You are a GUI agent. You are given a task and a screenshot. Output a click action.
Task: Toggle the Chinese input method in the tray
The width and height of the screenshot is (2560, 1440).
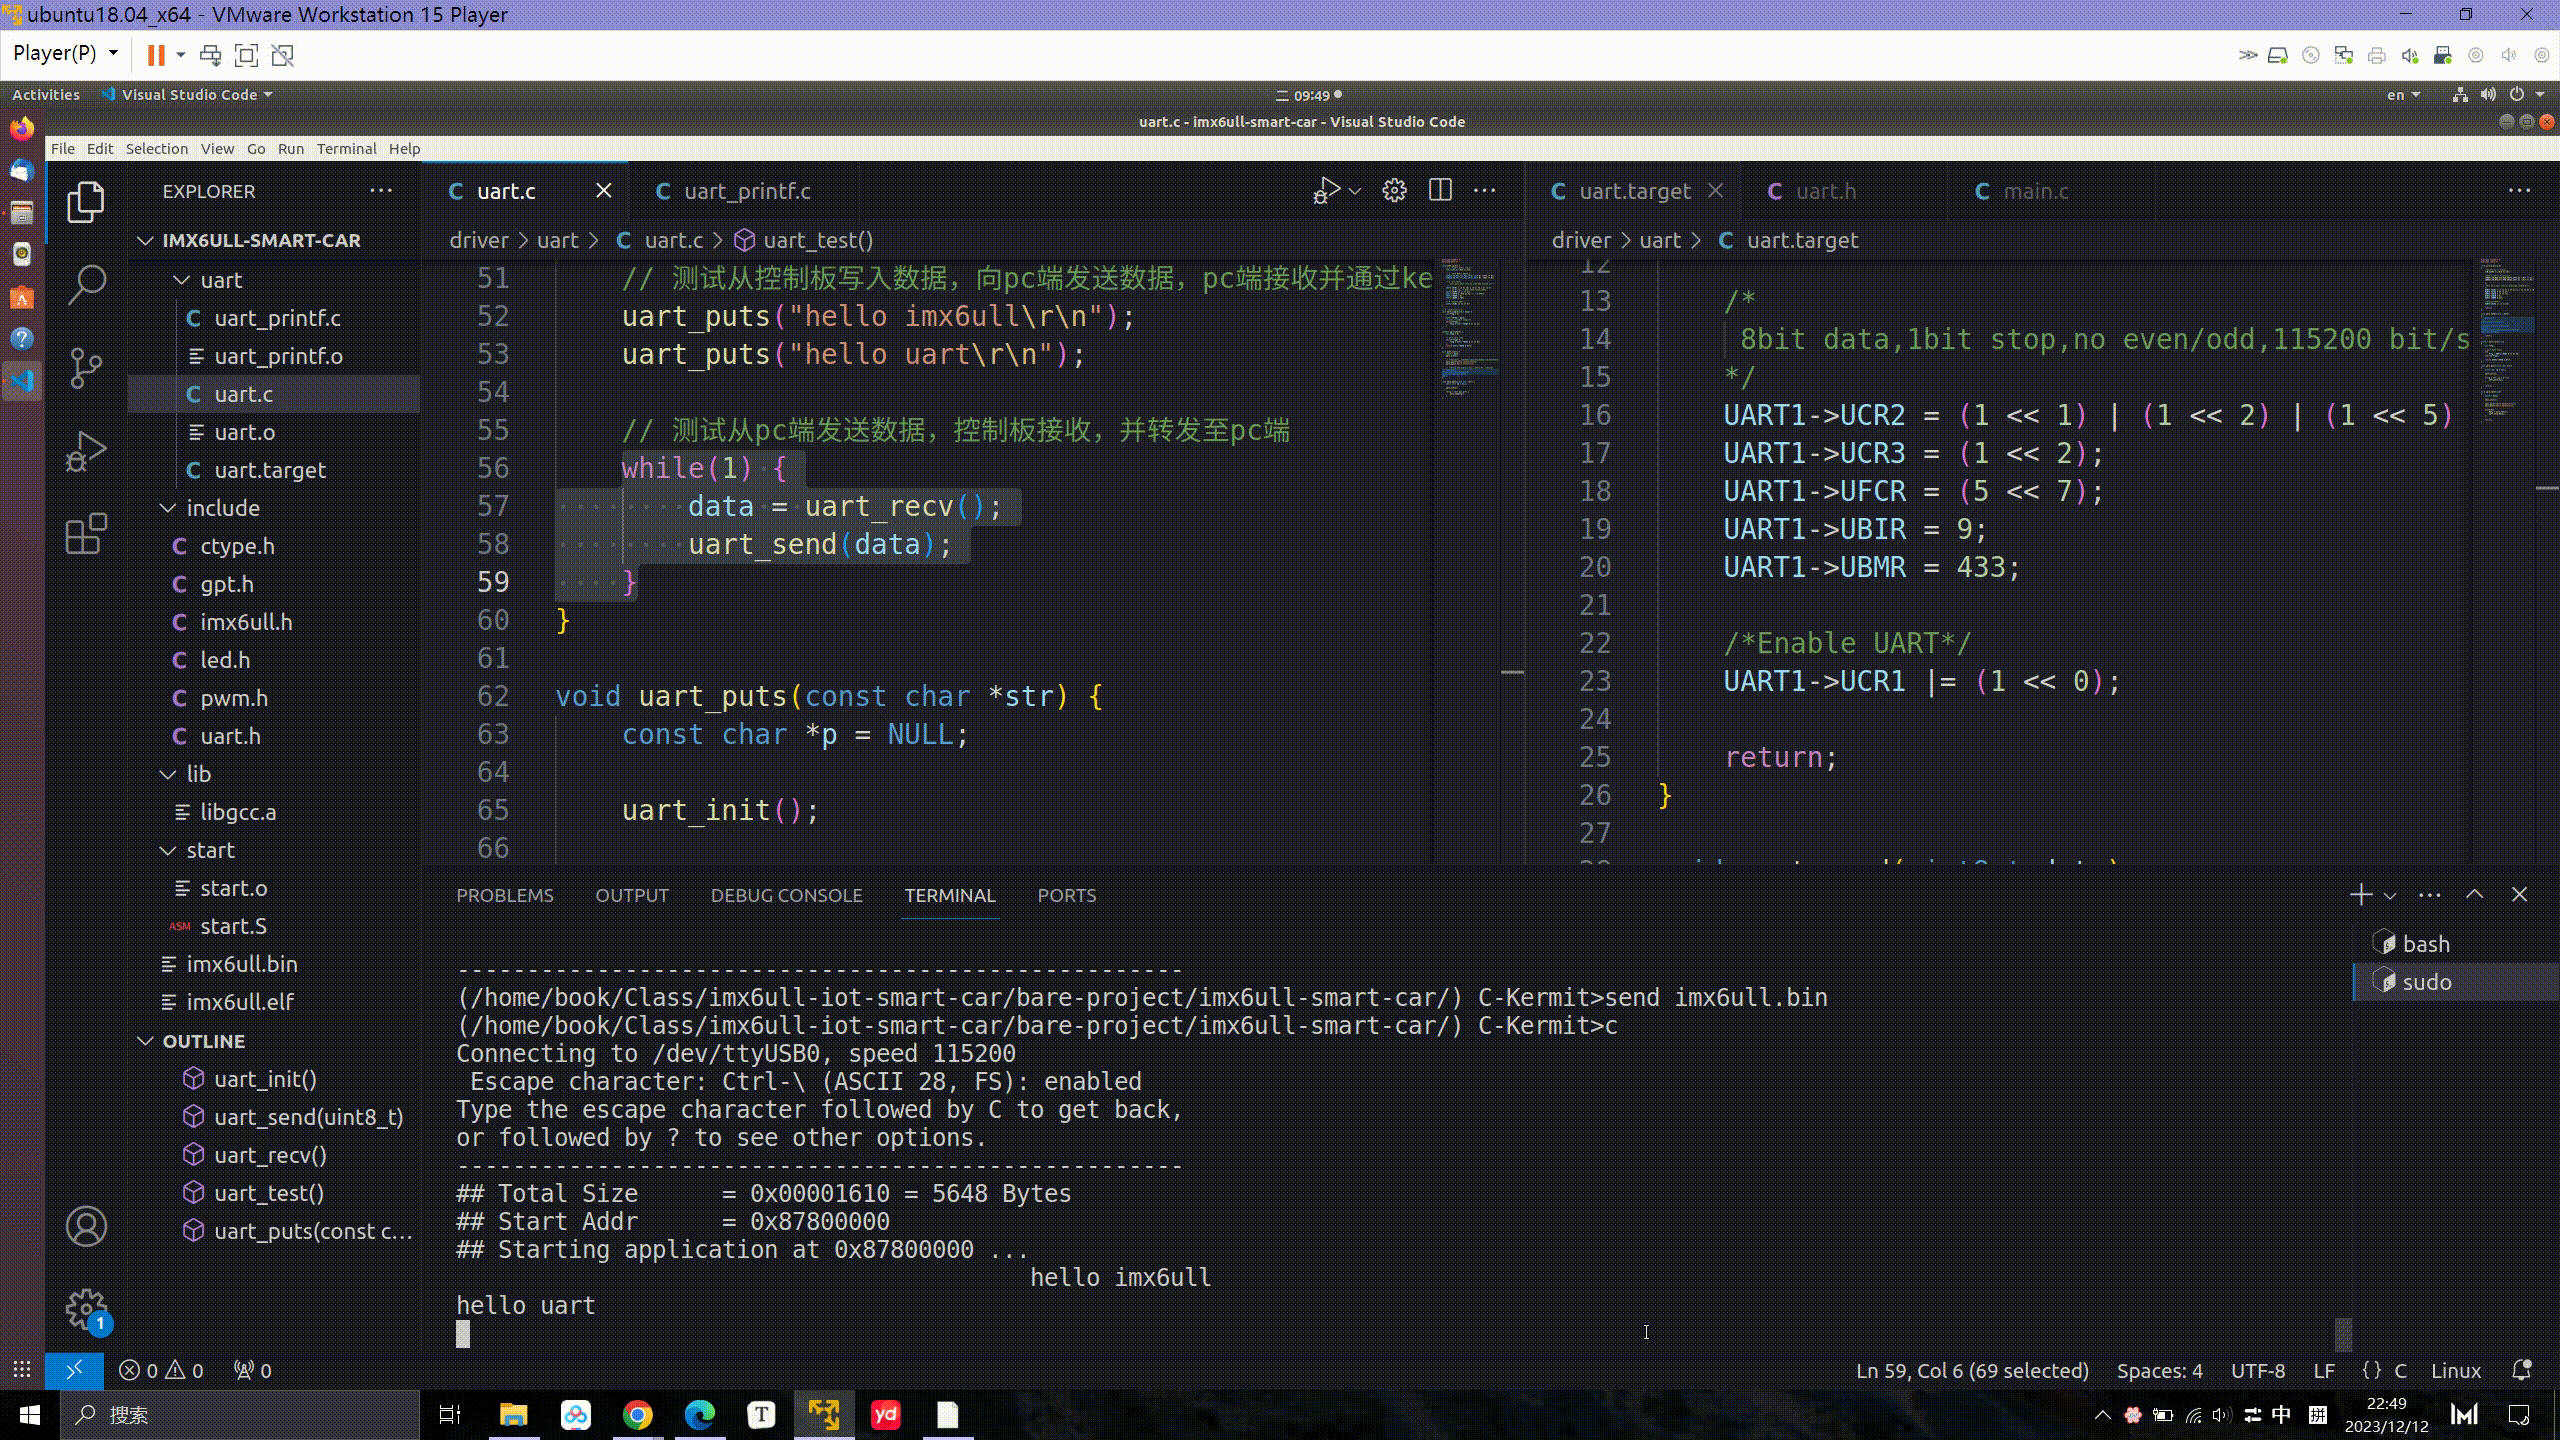coord(2279,1414)
